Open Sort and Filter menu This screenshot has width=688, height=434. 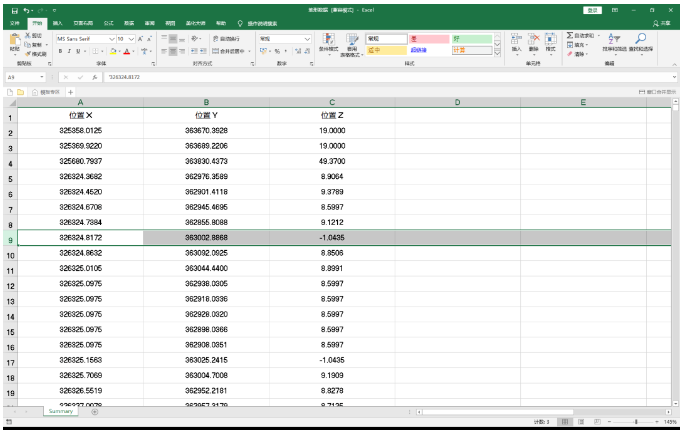(614, 42)
